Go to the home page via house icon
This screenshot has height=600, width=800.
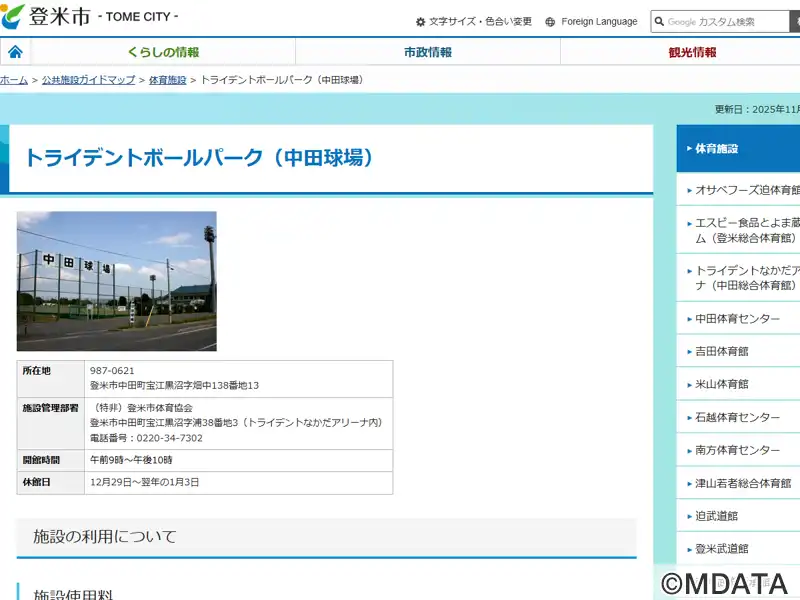click(x=15, y=52)
